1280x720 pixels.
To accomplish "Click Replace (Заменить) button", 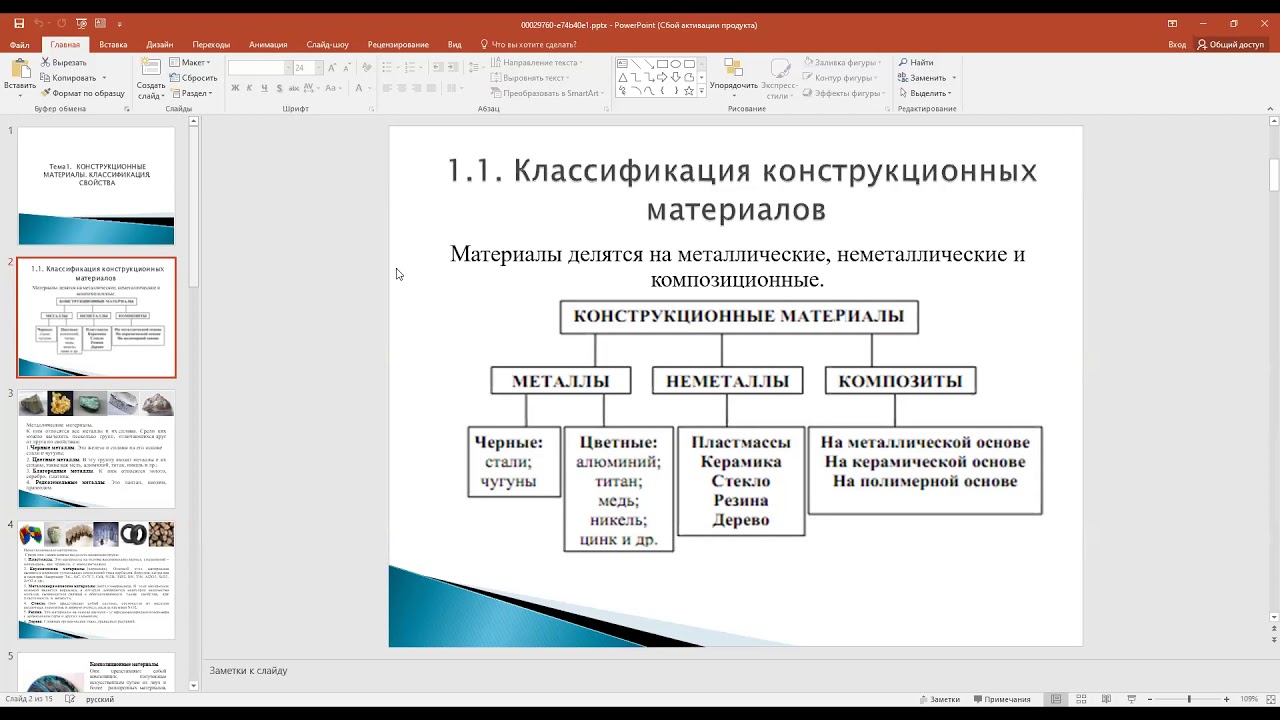I will (927, 77).
